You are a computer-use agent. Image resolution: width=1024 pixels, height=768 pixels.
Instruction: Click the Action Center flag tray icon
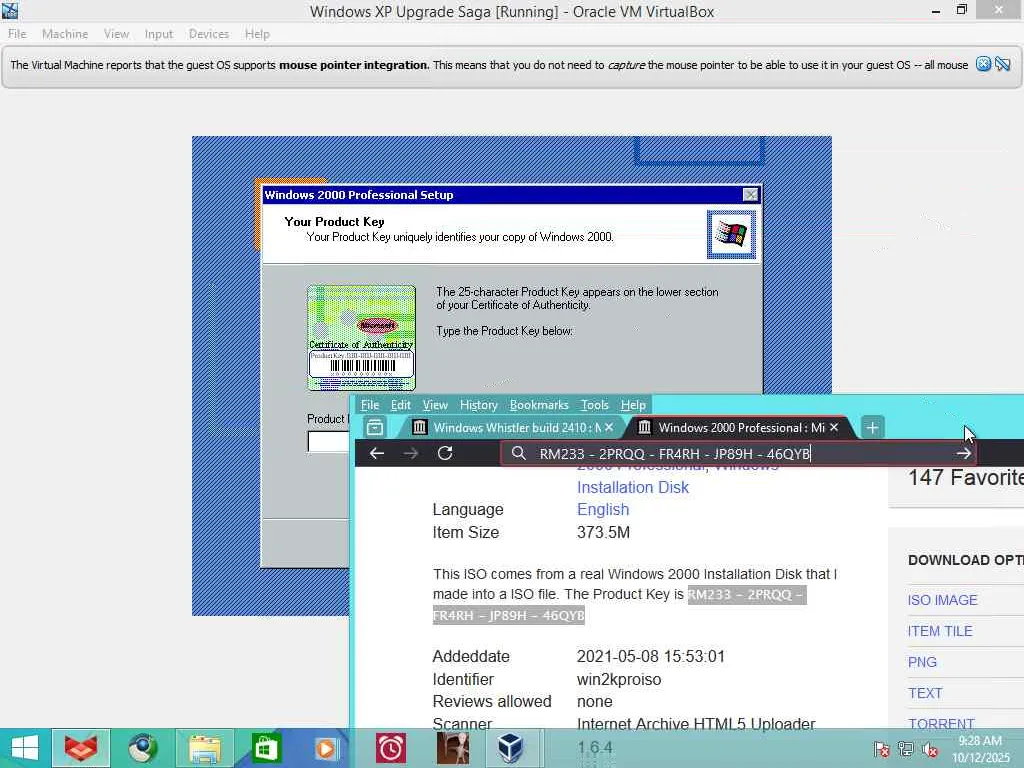[x=881, y=749]
